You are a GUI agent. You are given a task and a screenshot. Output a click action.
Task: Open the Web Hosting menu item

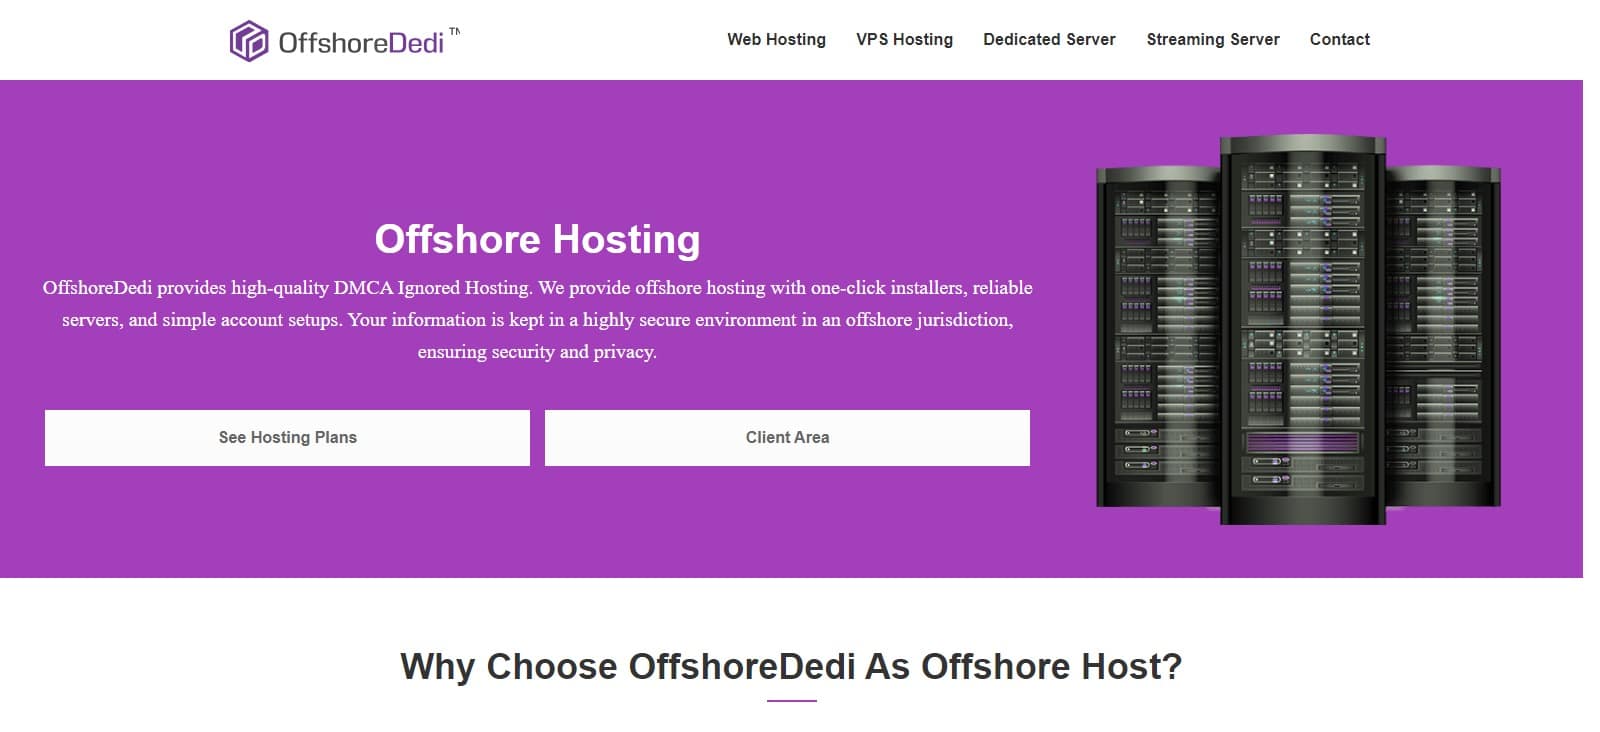[x=776, y=40]
